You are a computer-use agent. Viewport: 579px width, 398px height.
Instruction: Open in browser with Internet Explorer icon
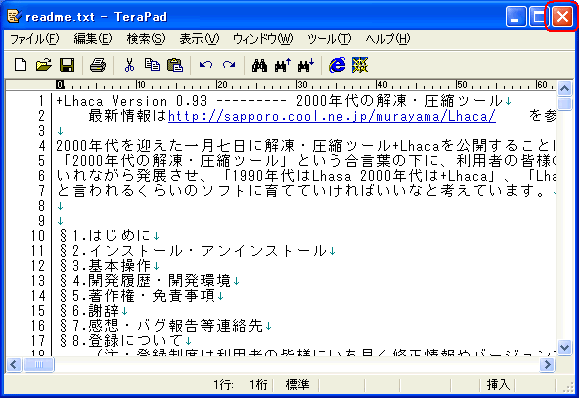point(337,65)
